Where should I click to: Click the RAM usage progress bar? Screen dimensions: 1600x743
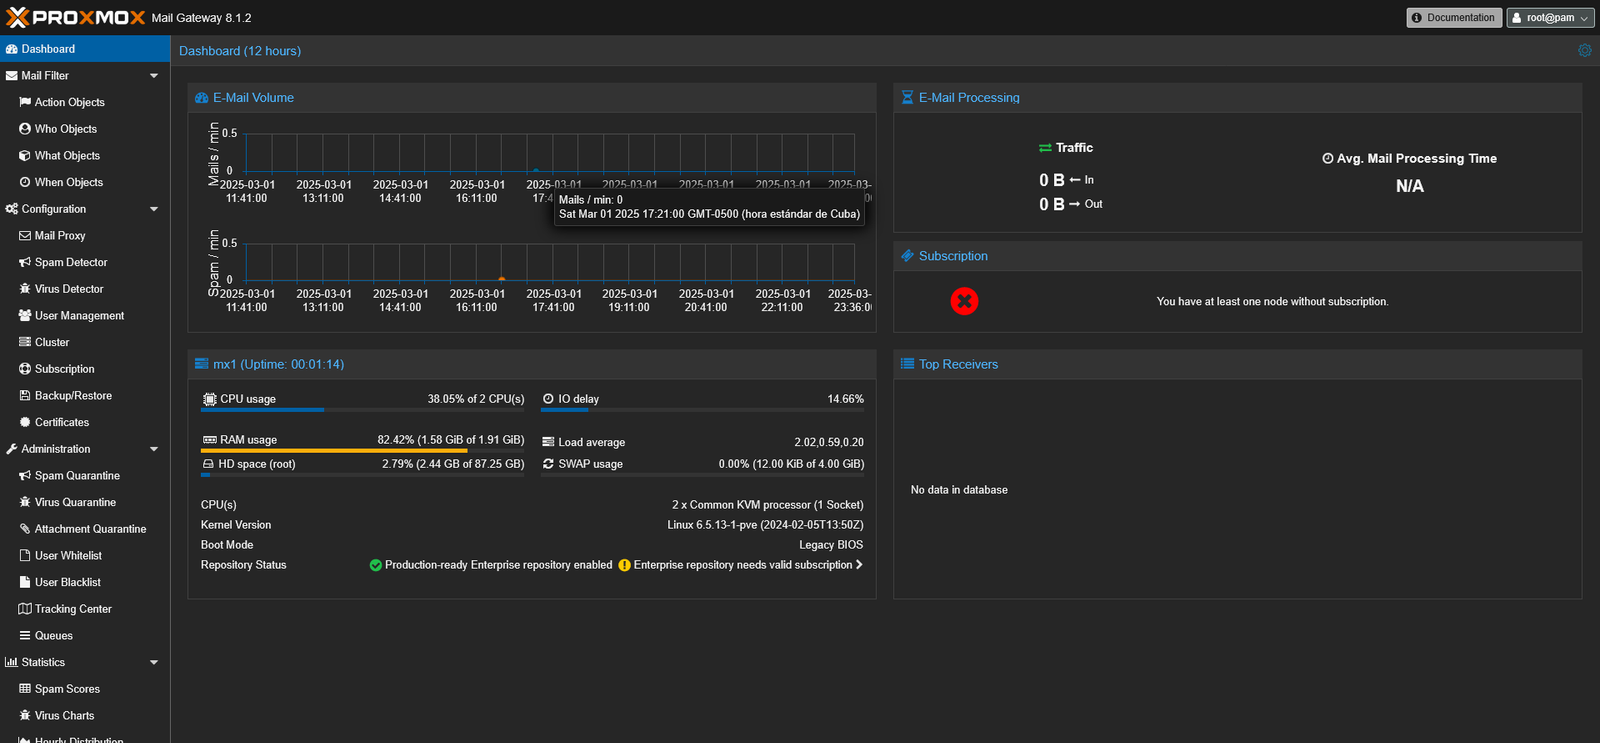[x=363, y=451]
